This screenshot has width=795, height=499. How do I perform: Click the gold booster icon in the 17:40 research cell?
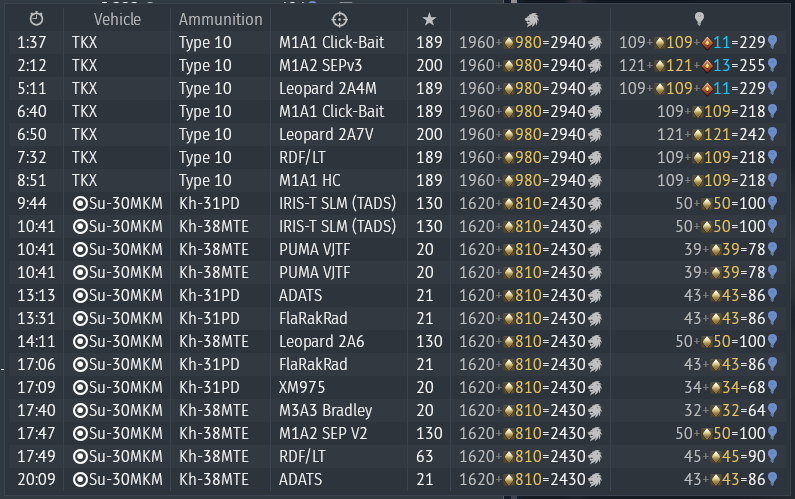(x=716, y=411)
